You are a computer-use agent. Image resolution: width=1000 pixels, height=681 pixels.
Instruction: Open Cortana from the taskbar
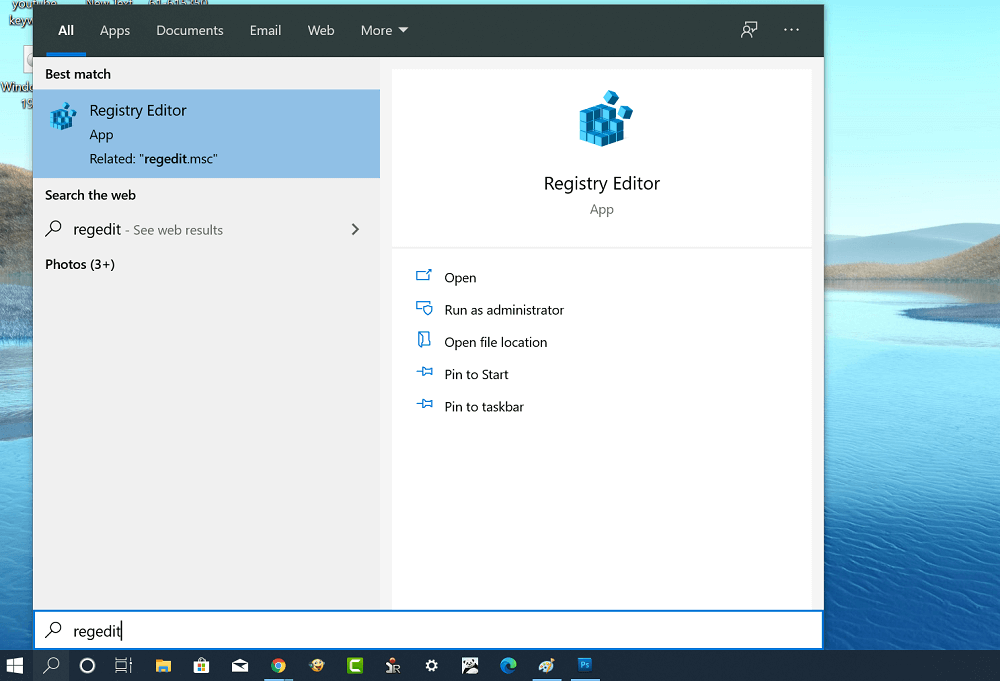[x=87, y=666]
